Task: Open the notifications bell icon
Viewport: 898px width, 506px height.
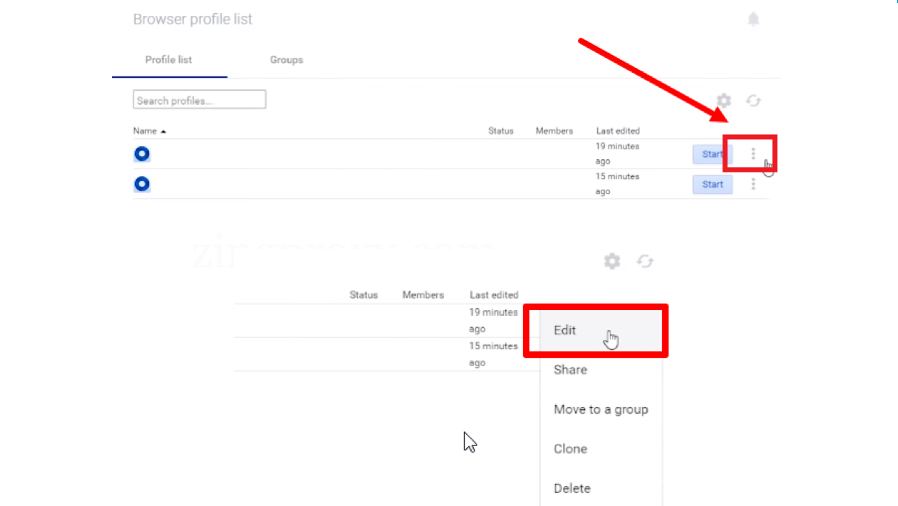Action: (x=753, y=19)
